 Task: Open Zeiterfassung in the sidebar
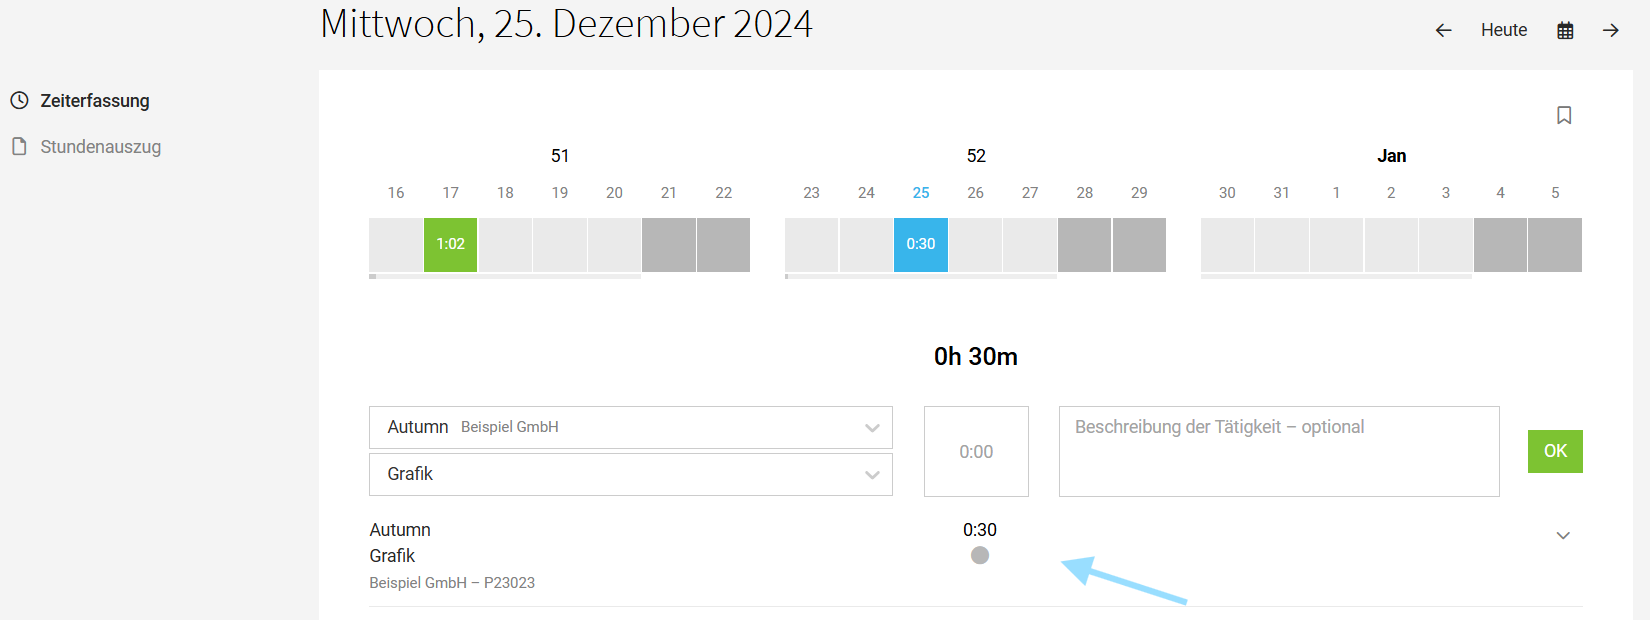[x=94, y=100]
